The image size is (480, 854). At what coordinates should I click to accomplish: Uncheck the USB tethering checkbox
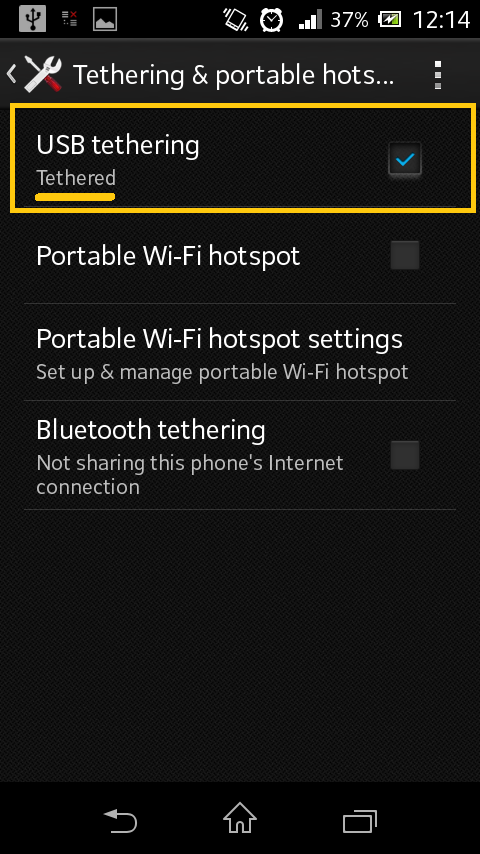click(x=405, y=159)
